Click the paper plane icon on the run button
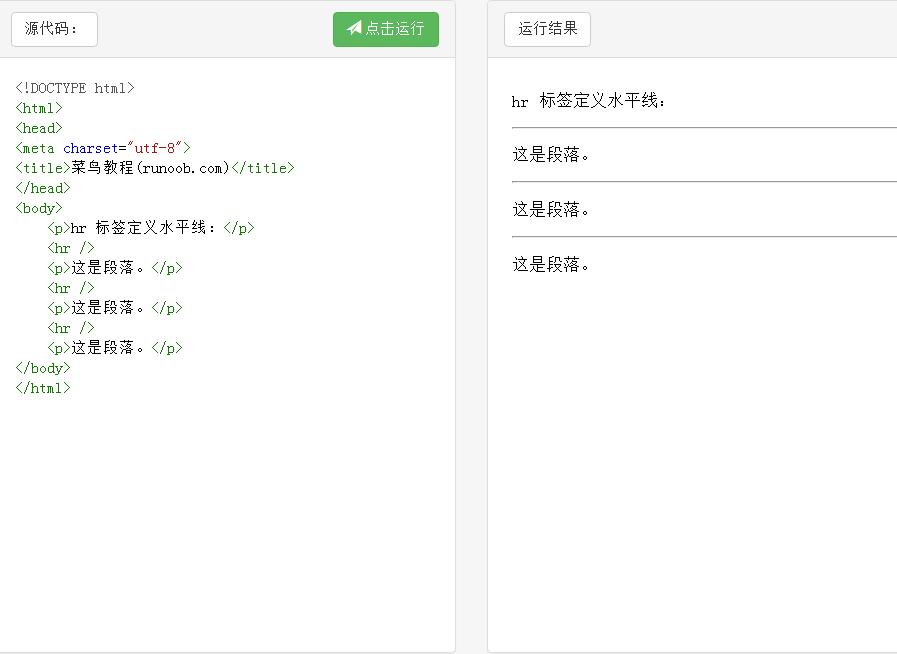The width and height of the screenshot is (897, 654). click(353, 29)
